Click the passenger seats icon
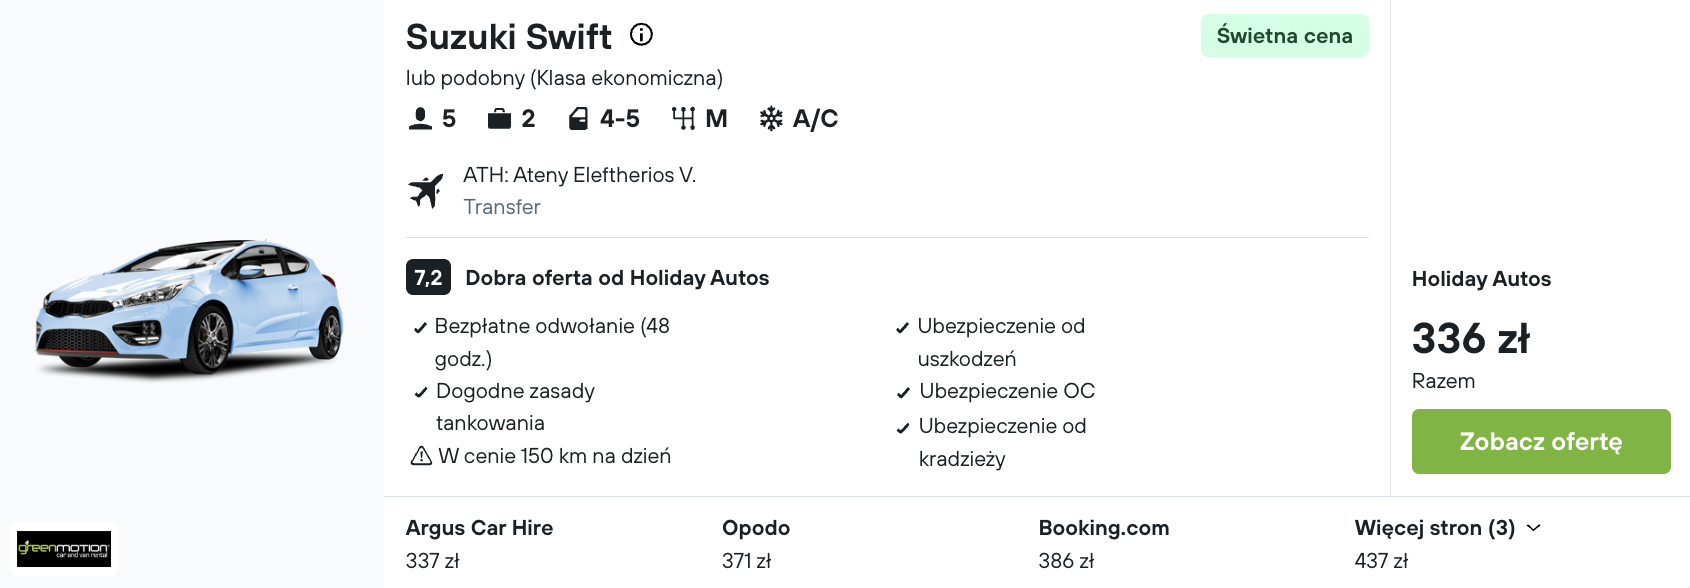Image resolution: width=1690 pixels, height=588 pixels. tap(420, 119)
